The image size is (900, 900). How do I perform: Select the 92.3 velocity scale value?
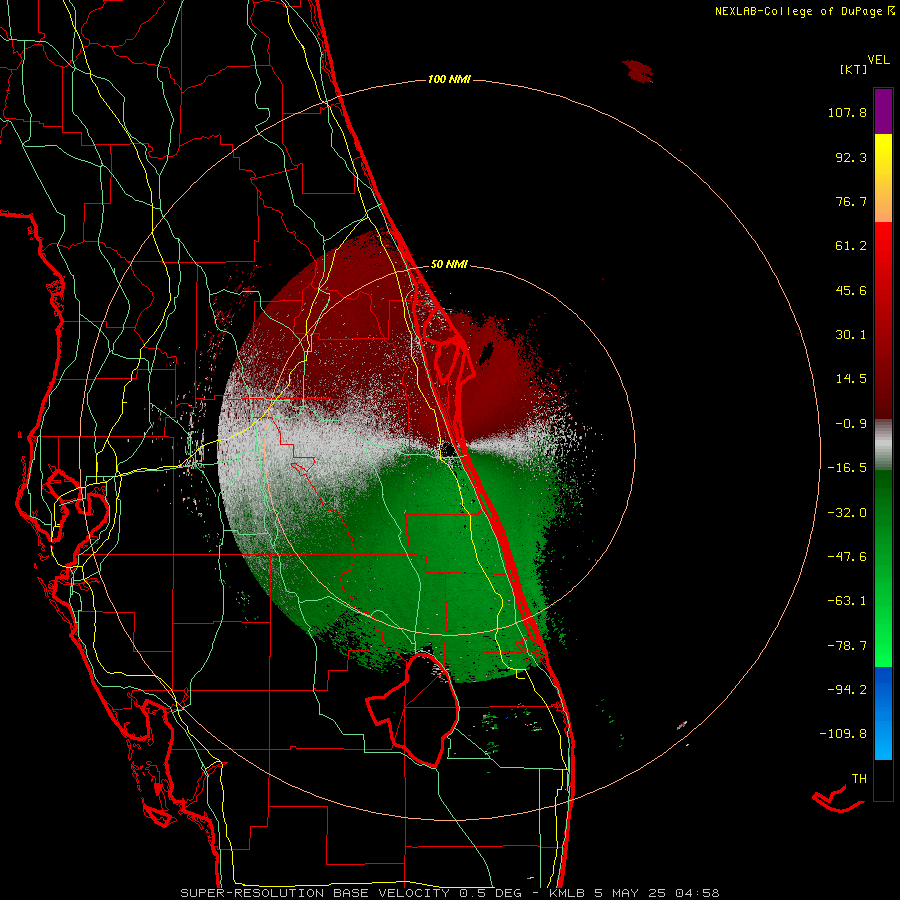pos(851,157)
